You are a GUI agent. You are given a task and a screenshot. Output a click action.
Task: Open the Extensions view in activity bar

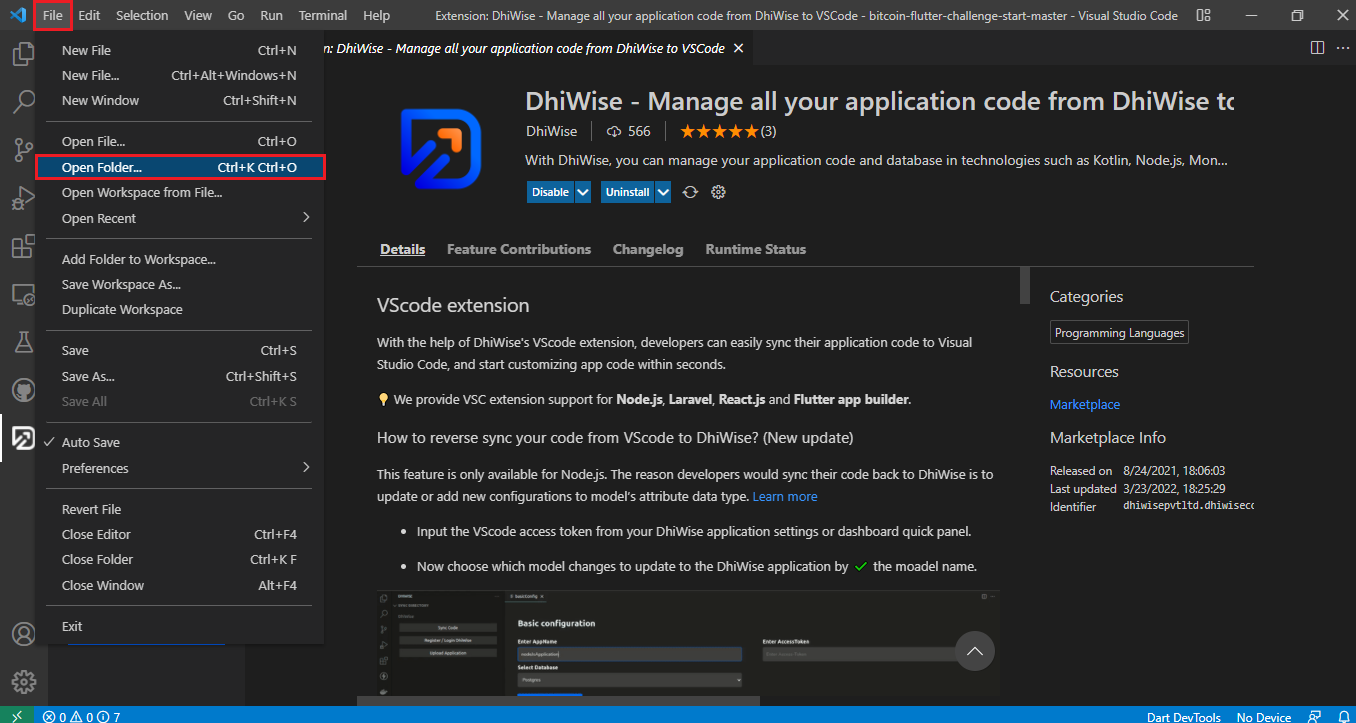(x=23, y=246)
